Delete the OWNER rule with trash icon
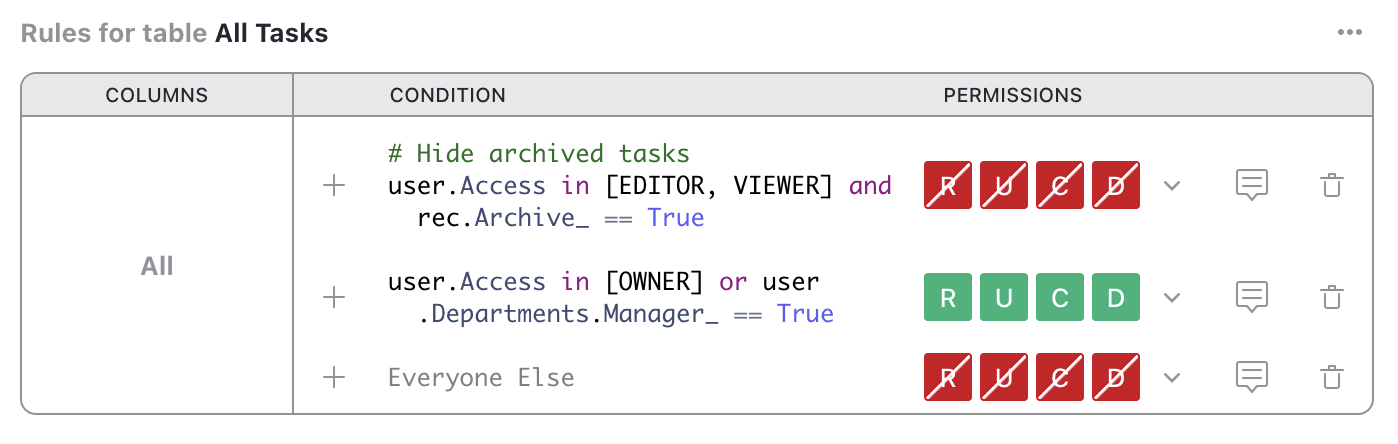The width and height of the screenshot is (1398, 444). coord(1331,297)
